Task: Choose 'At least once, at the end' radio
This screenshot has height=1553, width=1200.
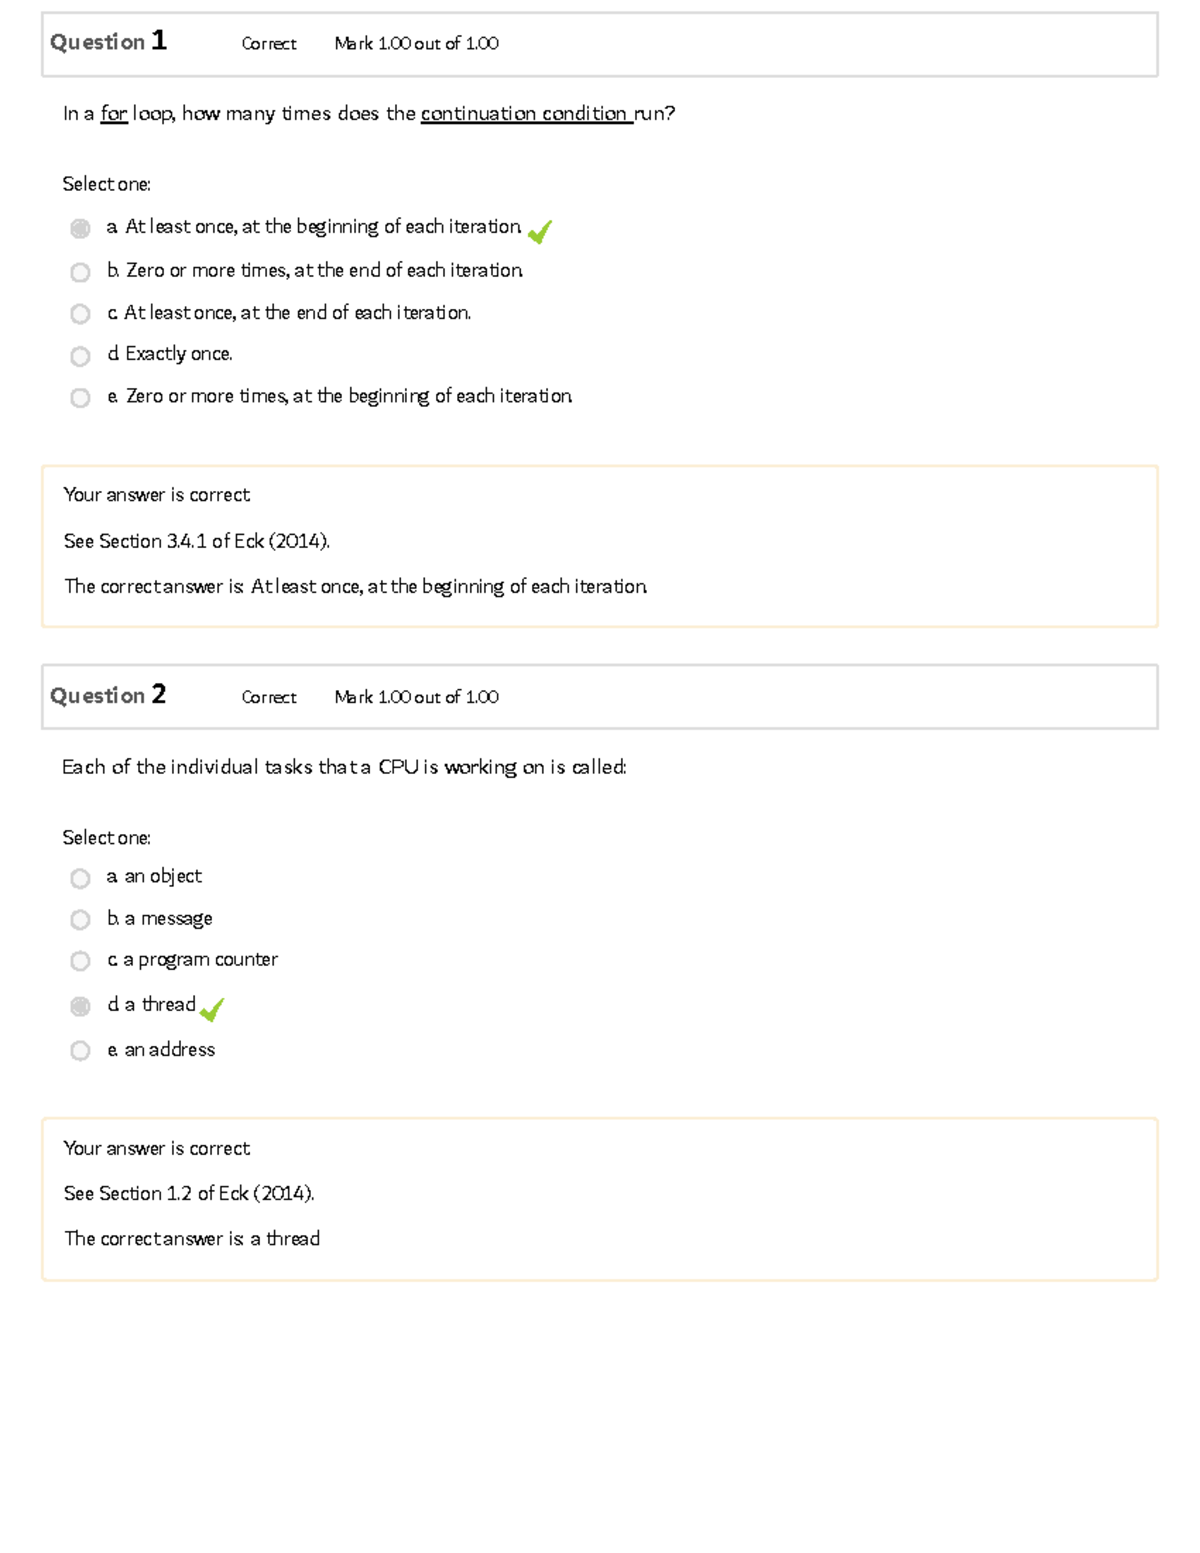Action: [80, 314]
